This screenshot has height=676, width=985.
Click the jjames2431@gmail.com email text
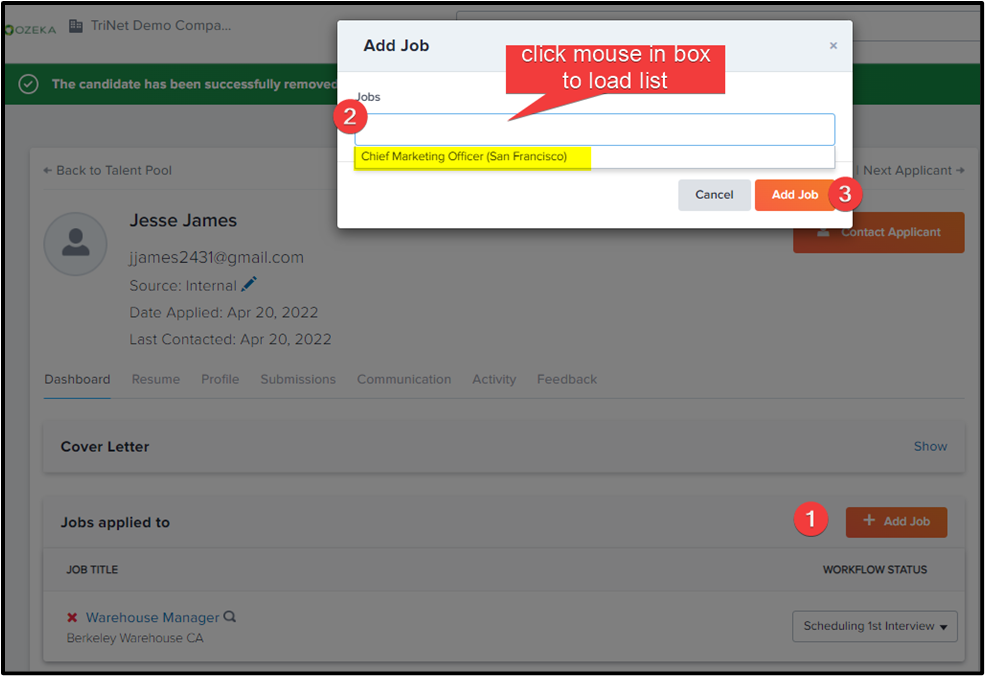[216, 258]
